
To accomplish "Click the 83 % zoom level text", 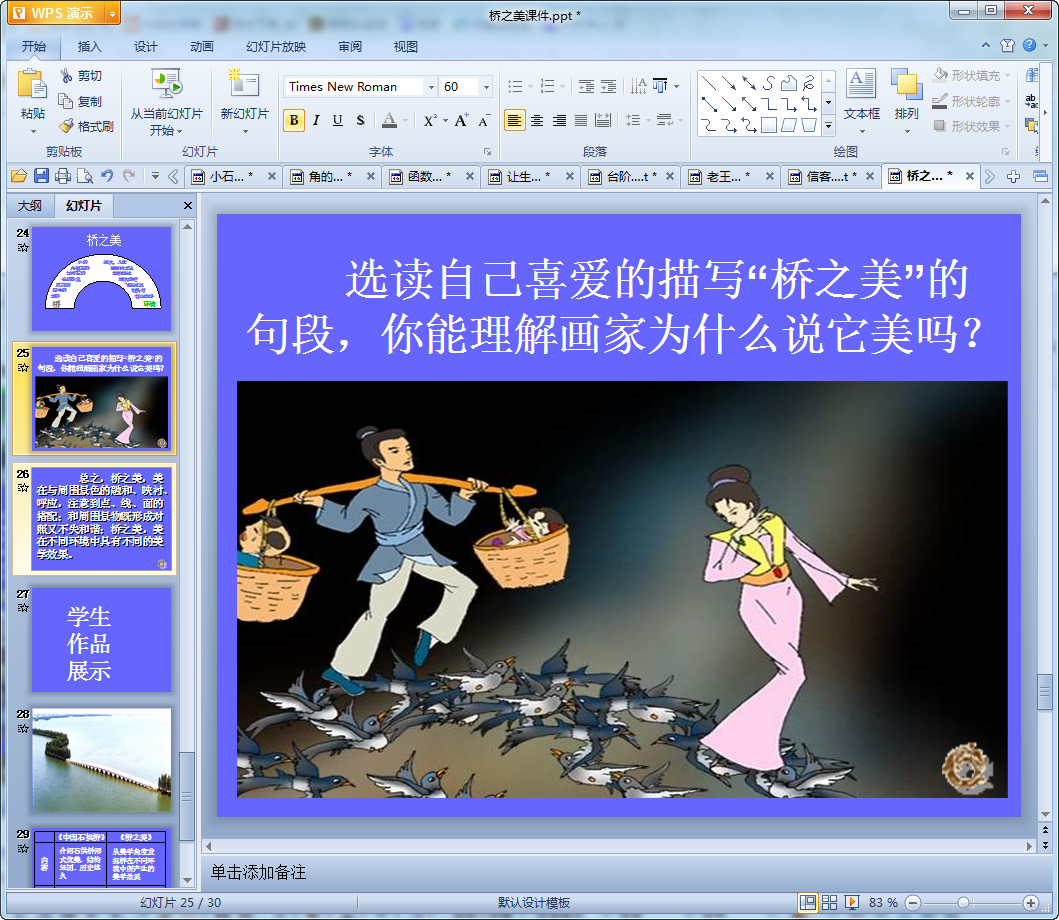I will coord(883,902).
